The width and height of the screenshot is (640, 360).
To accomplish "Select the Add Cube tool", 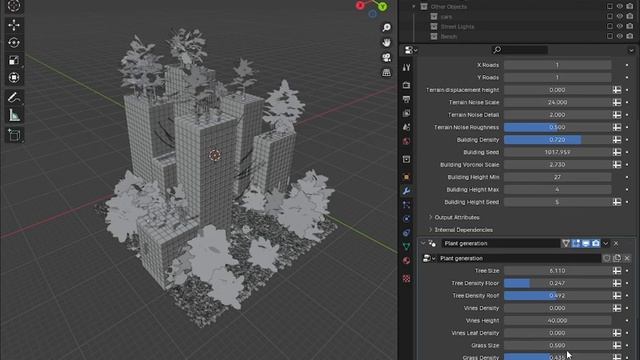I will coord(14,135).
